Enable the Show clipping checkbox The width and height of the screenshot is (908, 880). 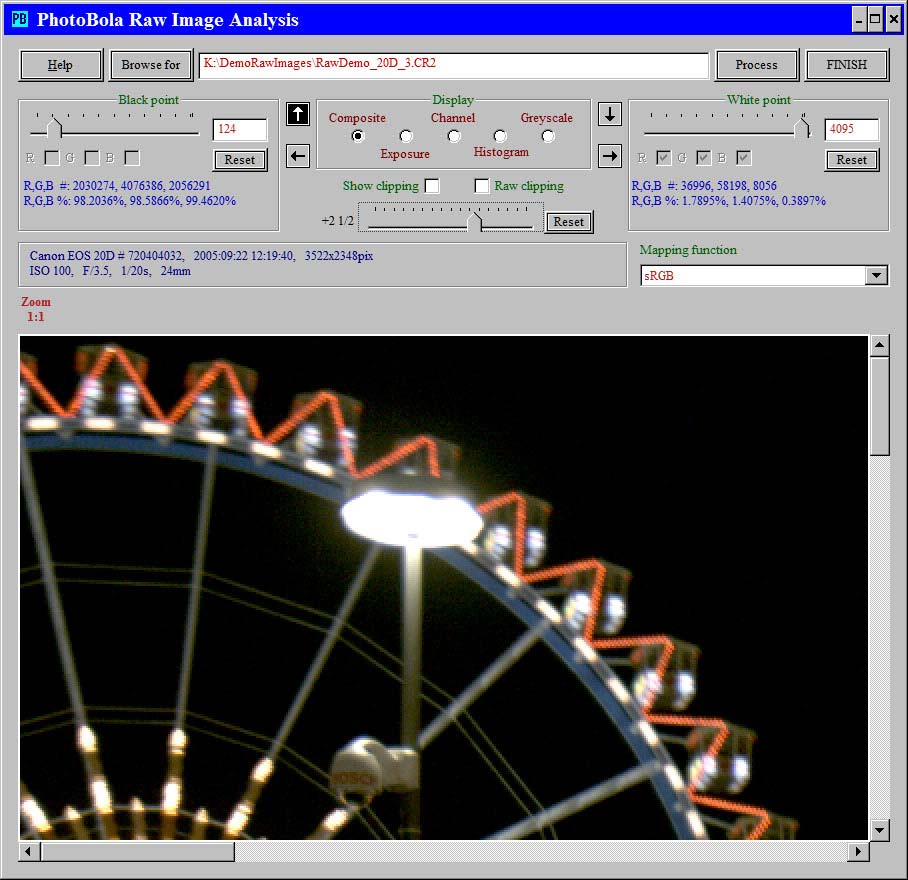[432, 186]
